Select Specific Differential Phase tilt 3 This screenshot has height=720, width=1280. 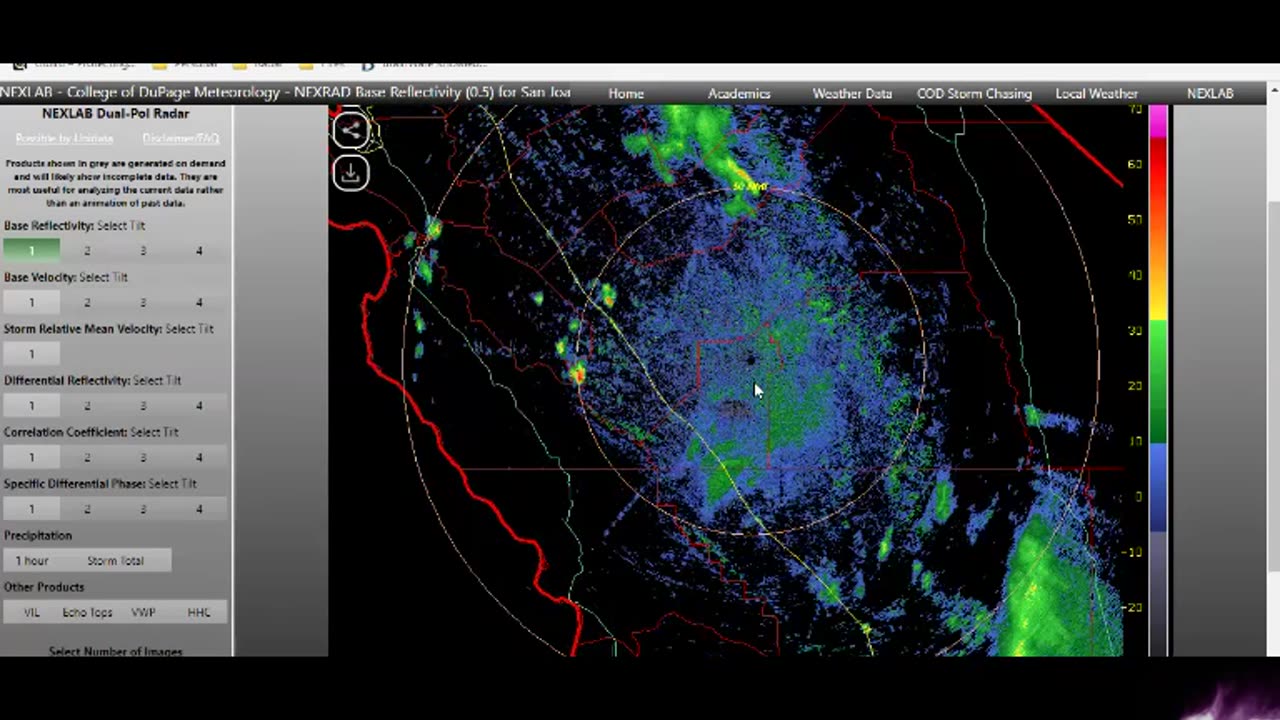click(x=143, y=509)
